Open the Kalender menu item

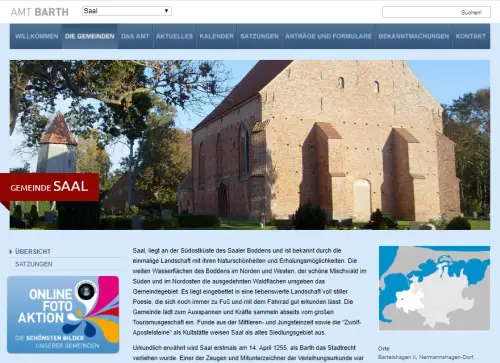(217, 36)
